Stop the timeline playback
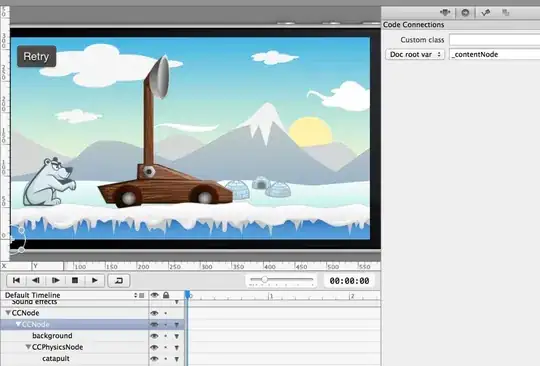540x366 pixels. (75, 280)
